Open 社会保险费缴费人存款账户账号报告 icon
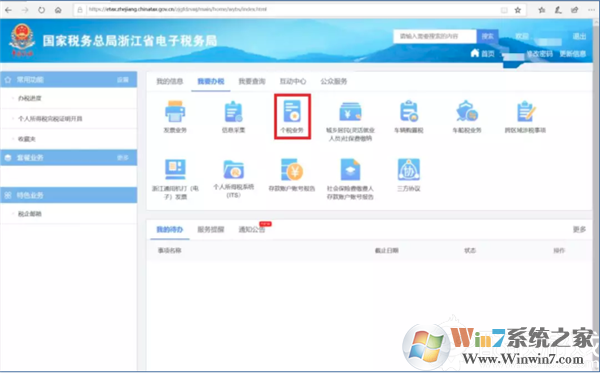 [350, 169]
